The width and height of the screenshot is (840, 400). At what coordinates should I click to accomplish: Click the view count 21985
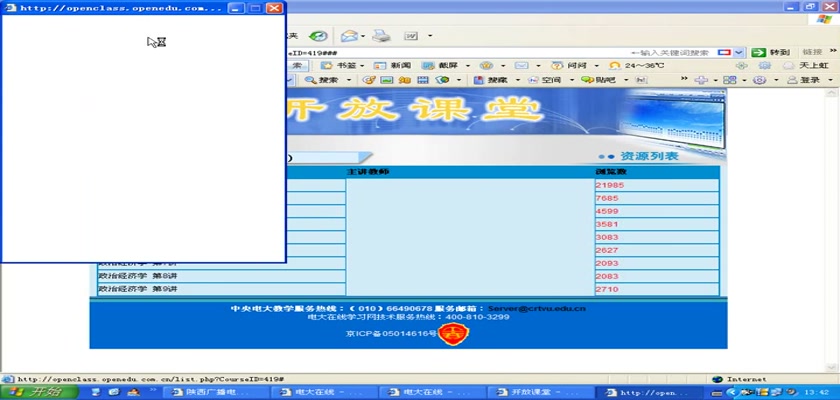(610, 185)
